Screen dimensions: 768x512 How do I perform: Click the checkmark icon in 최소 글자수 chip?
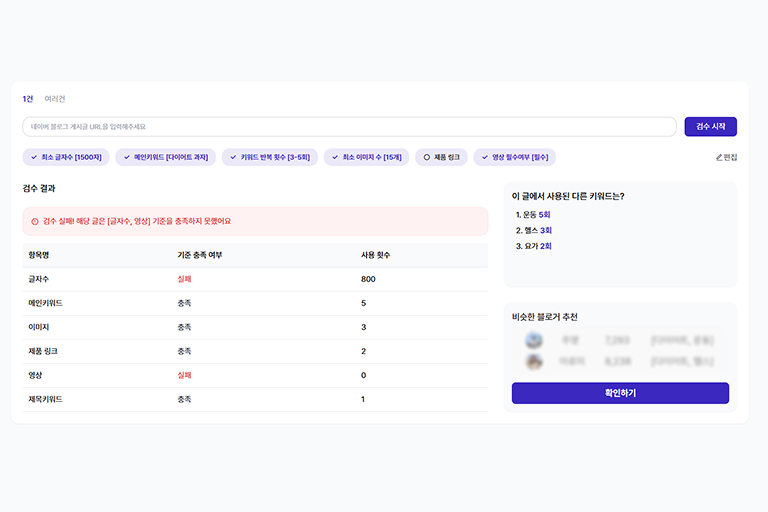point(34,157)
